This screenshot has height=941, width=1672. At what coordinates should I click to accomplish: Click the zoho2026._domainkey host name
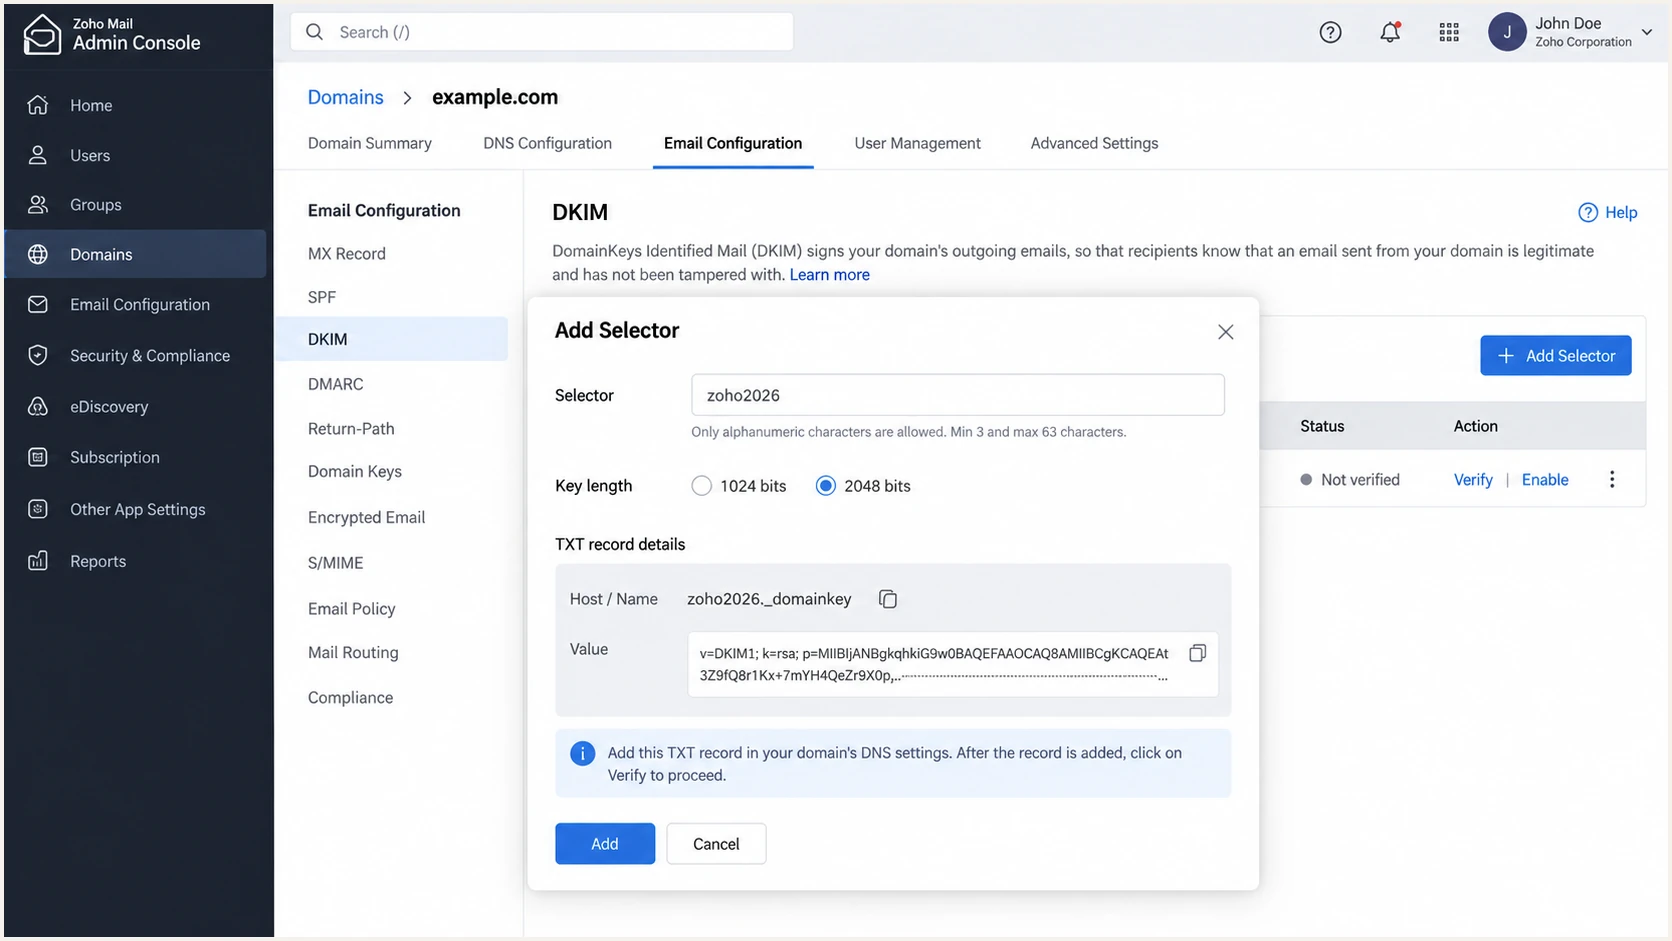pos(769,599)
